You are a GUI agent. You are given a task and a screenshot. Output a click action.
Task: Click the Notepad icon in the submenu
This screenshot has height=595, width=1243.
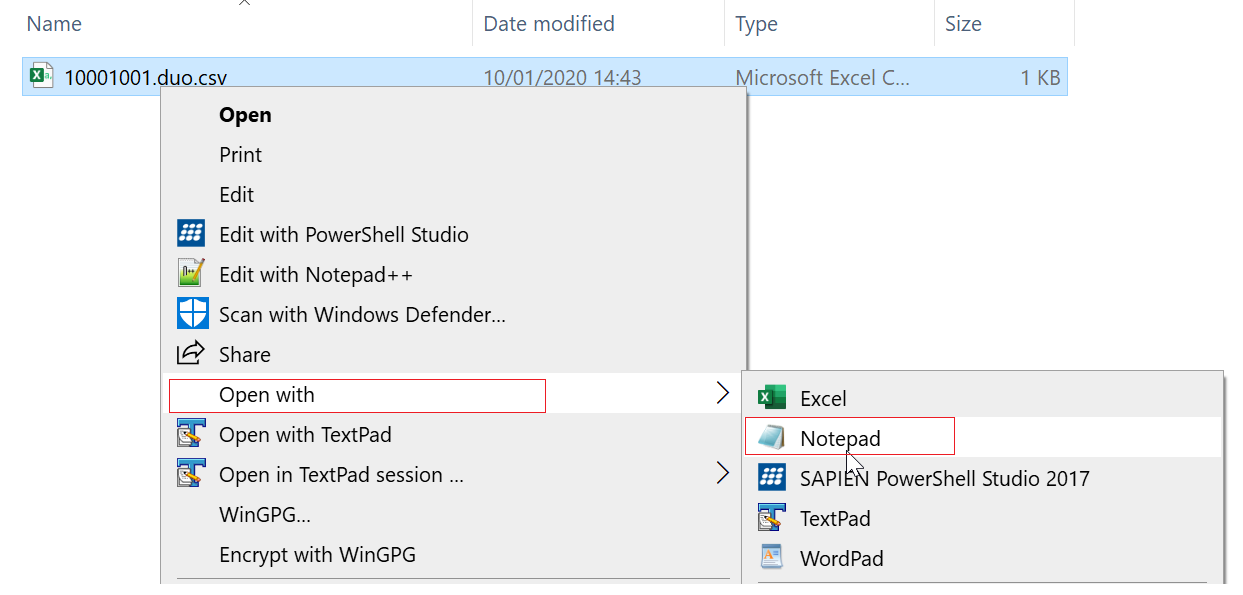771,438
